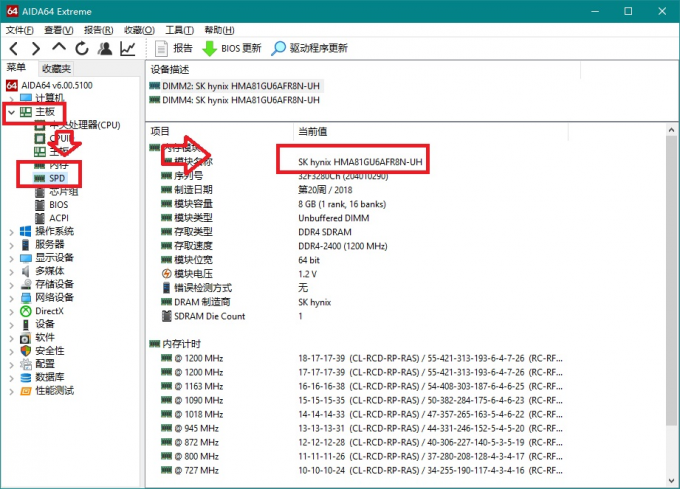Go up one level with the Up arrow
This screenshot has height=489, width=680.
(59, 48)
